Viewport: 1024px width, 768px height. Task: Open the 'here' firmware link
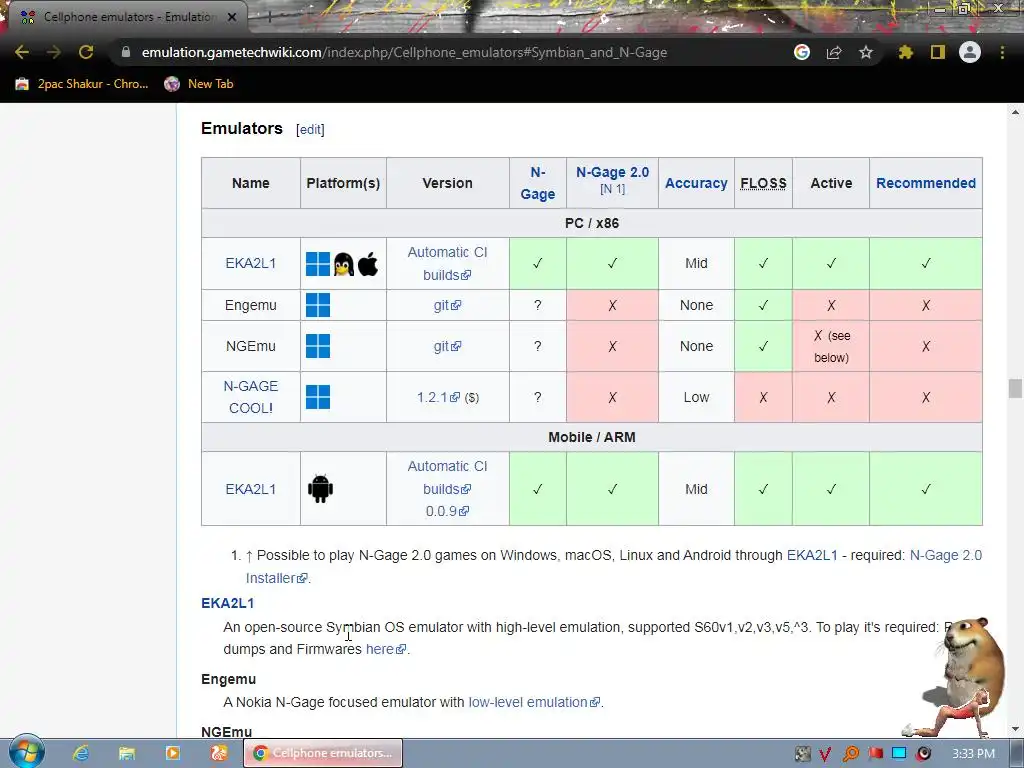(x=386, y=649)
